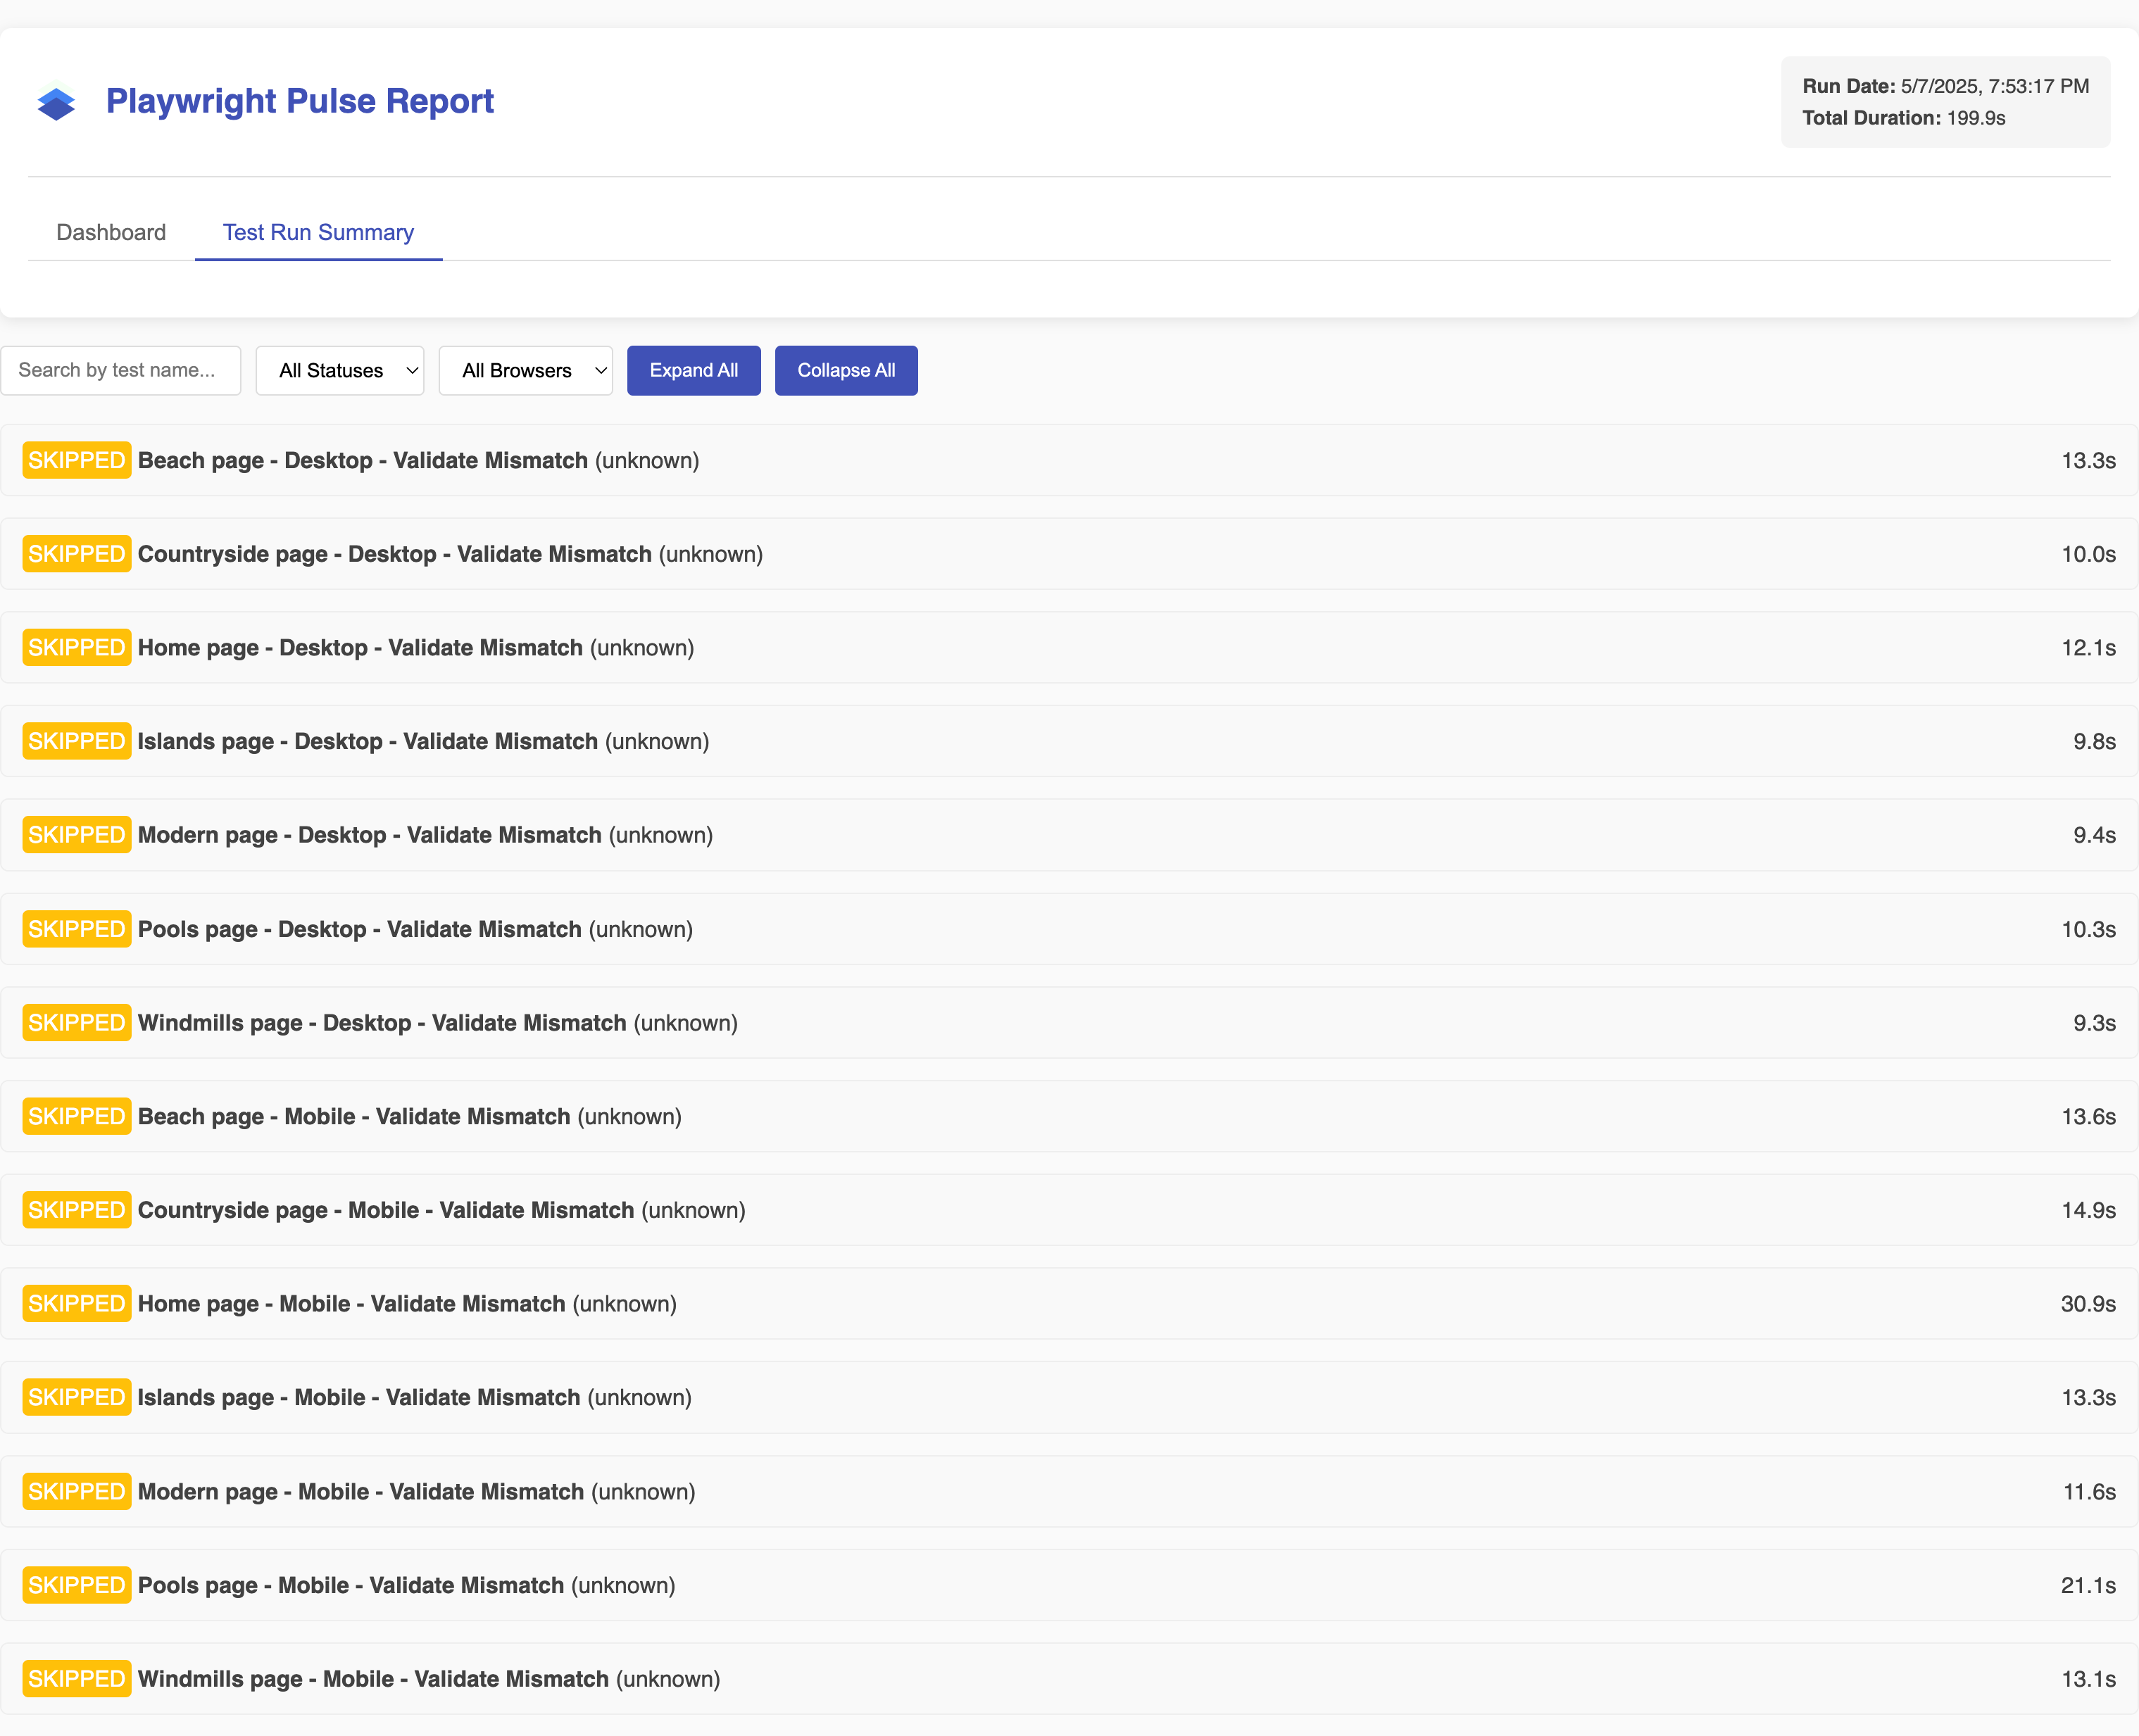Click SKIPPED badge on Islands Desktop test
The height and width of the screenshot is (1736, 2139).
(77, 741)
